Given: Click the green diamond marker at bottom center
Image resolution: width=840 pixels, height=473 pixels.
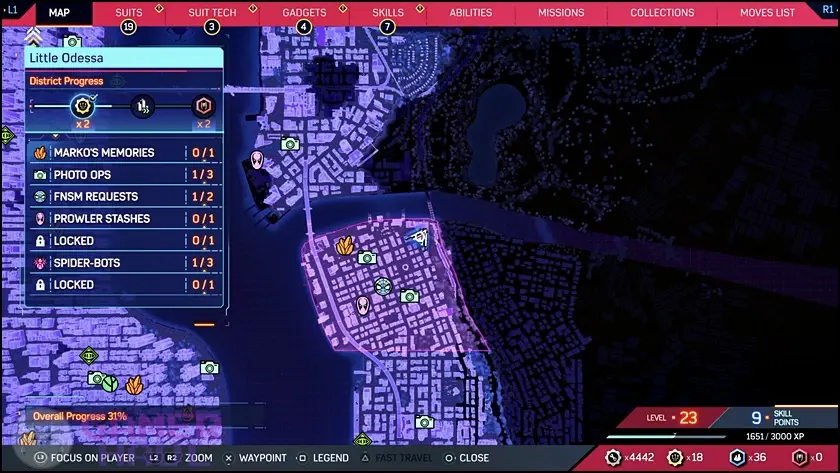Looking at the screenshot, I should (x=363, y=440).
